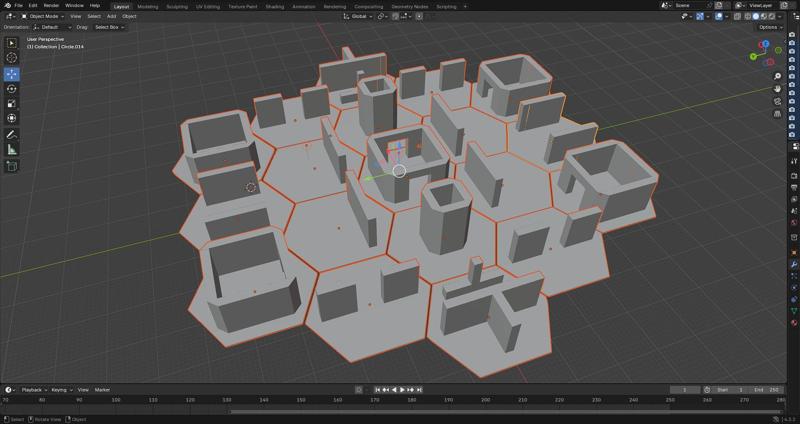Open the Modifiers wrench properties tab
This screenshot has height=424, width=800.
tap(794, 264)
